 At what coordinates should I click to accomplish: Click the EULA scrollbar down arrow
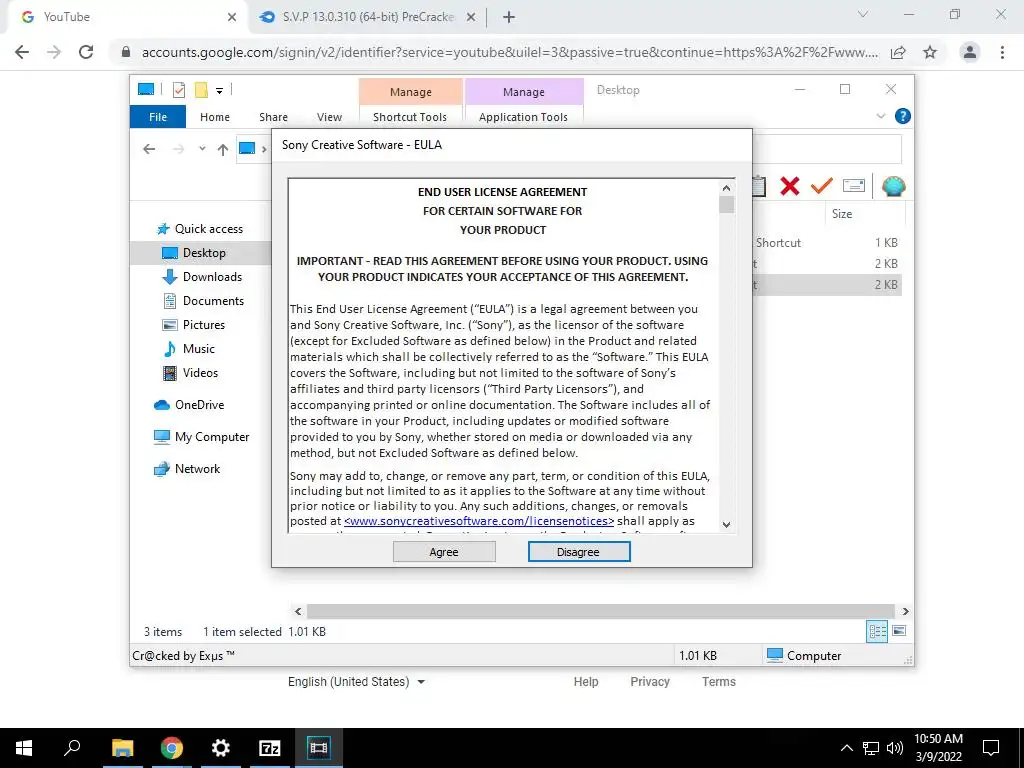click(x=726, y=524)
